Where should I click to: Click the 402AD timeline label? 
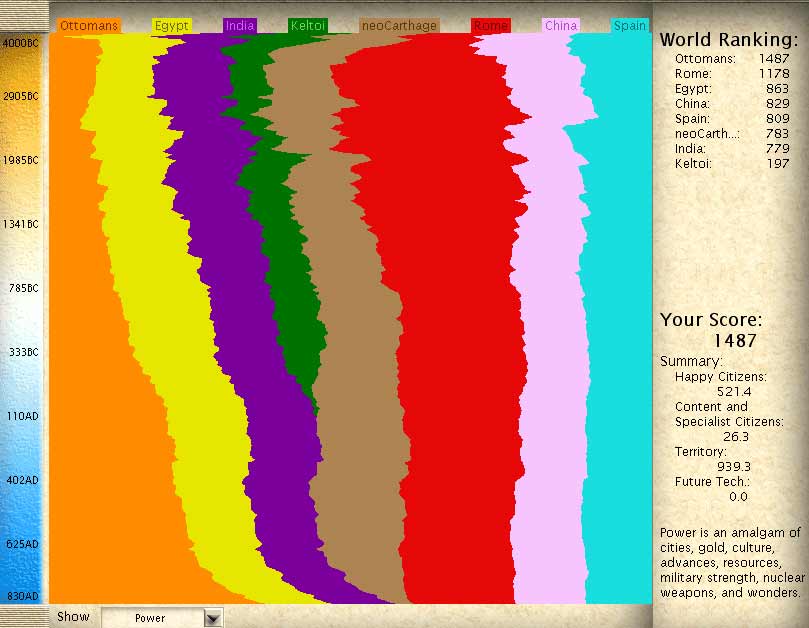coord(22,480)
